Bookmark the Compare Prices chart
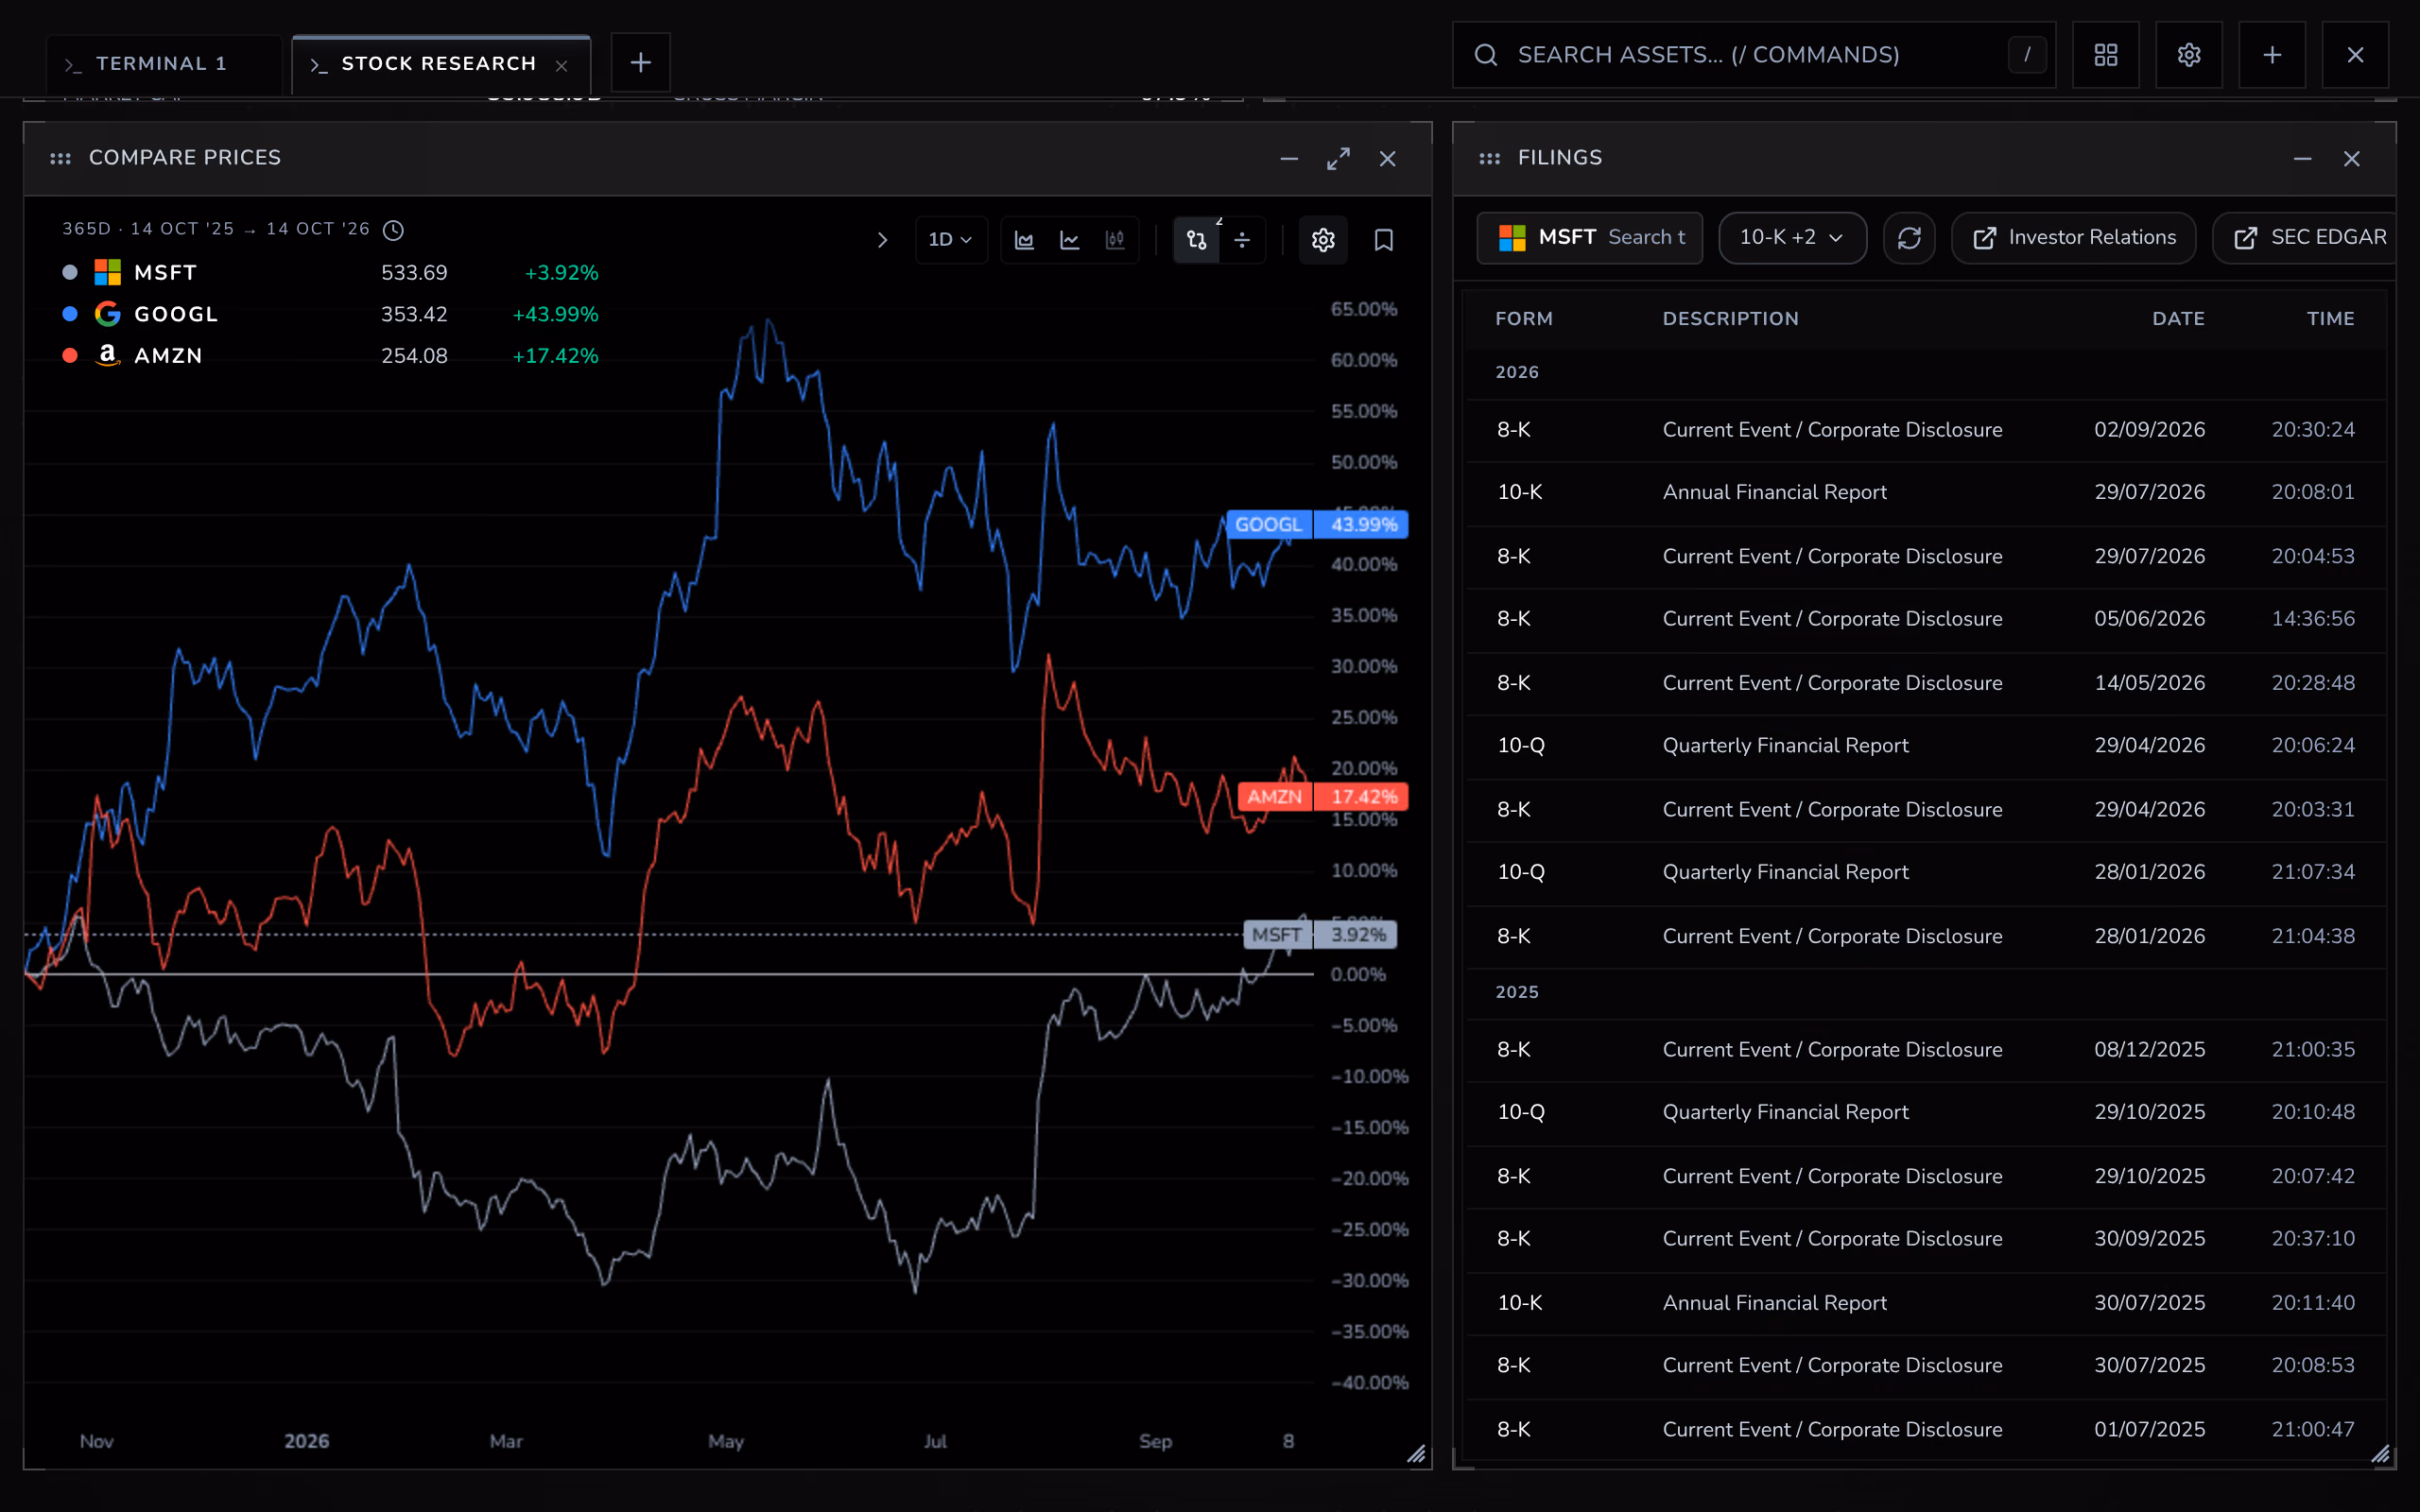This screenshot has height=1512, width=2420. tap(1384, 240)
